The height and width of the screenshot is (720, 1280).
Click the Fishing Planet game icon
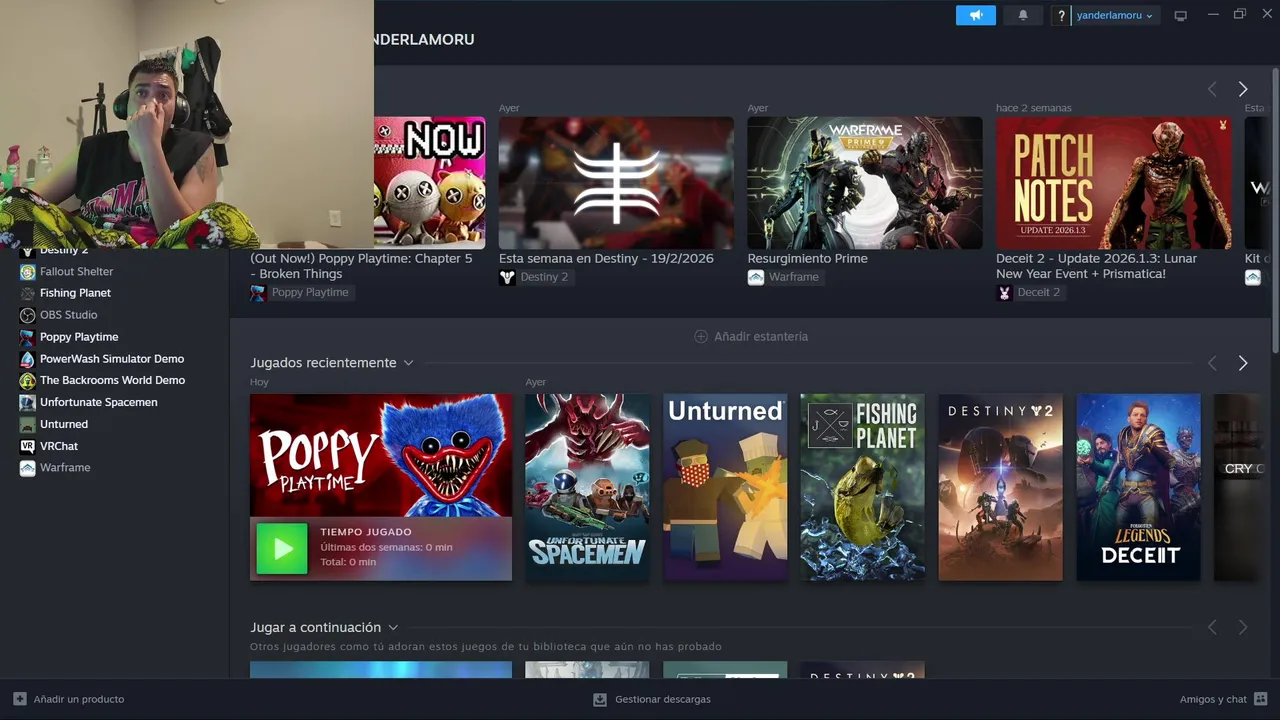(x=28, y=293)
